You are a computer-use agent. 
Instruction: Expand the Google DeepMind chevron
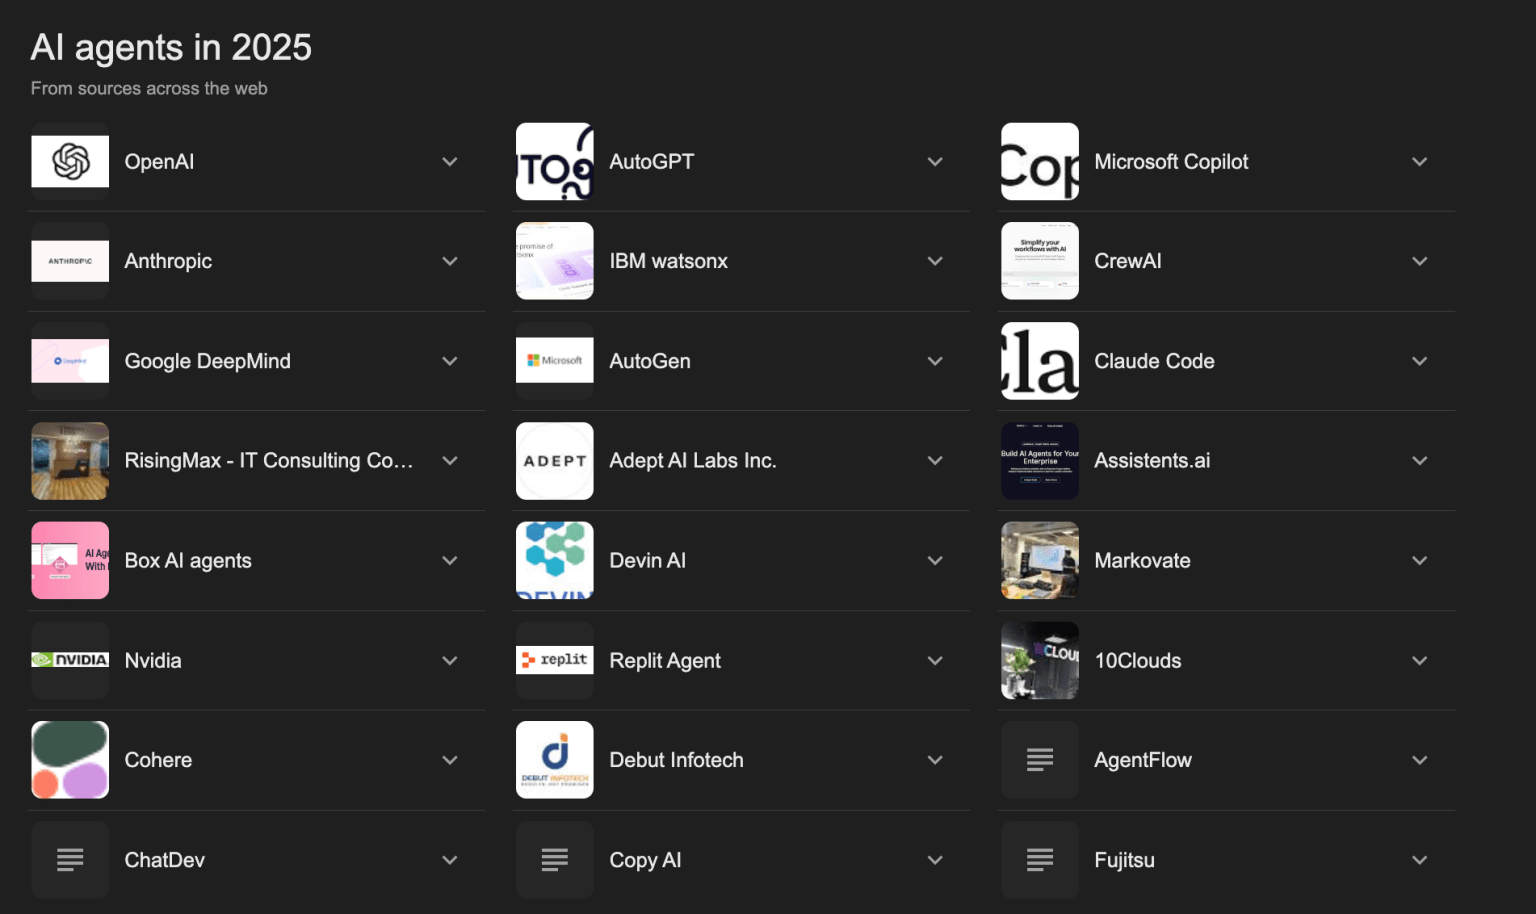pyautogui.click(x=450, y=361)
